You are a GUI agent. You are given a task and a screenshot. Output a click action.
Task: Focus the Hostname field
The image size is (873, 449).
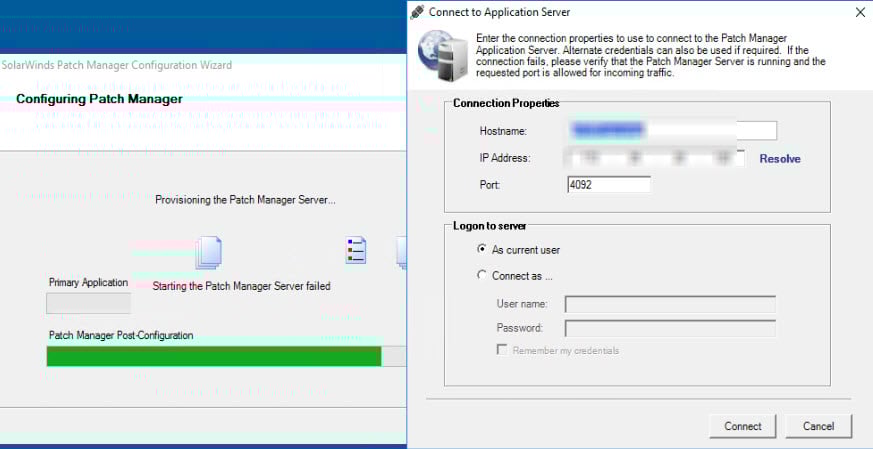point(671,131)
